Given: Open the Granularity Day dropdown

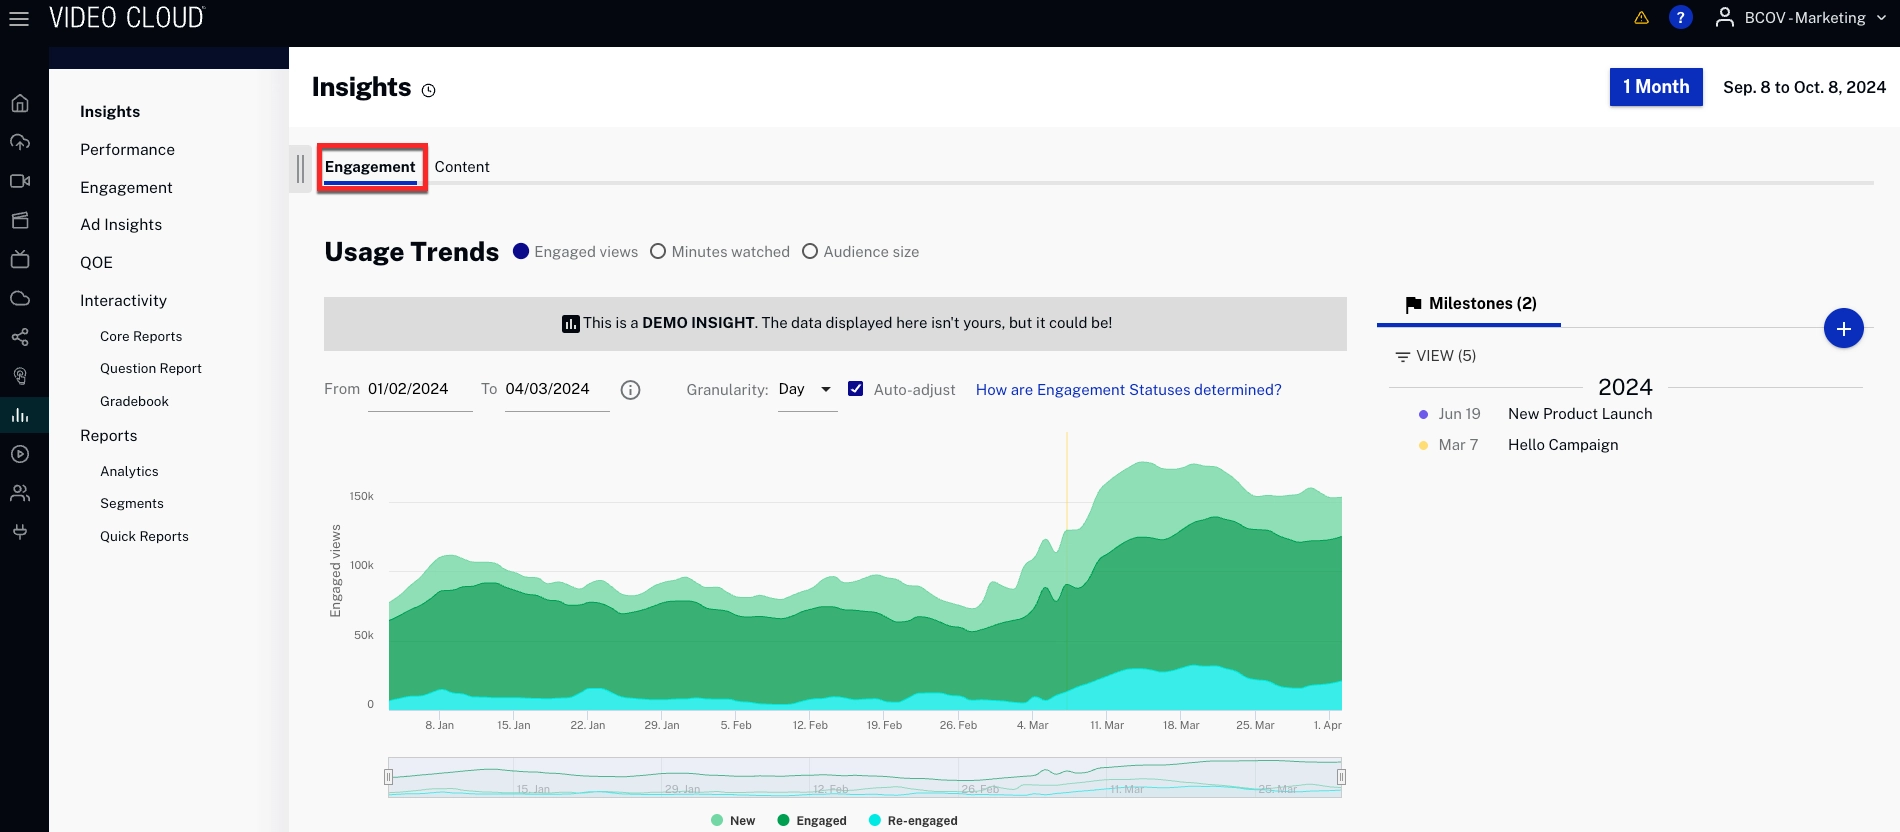Looking at the screenshot, I should (x=806, y=390).
